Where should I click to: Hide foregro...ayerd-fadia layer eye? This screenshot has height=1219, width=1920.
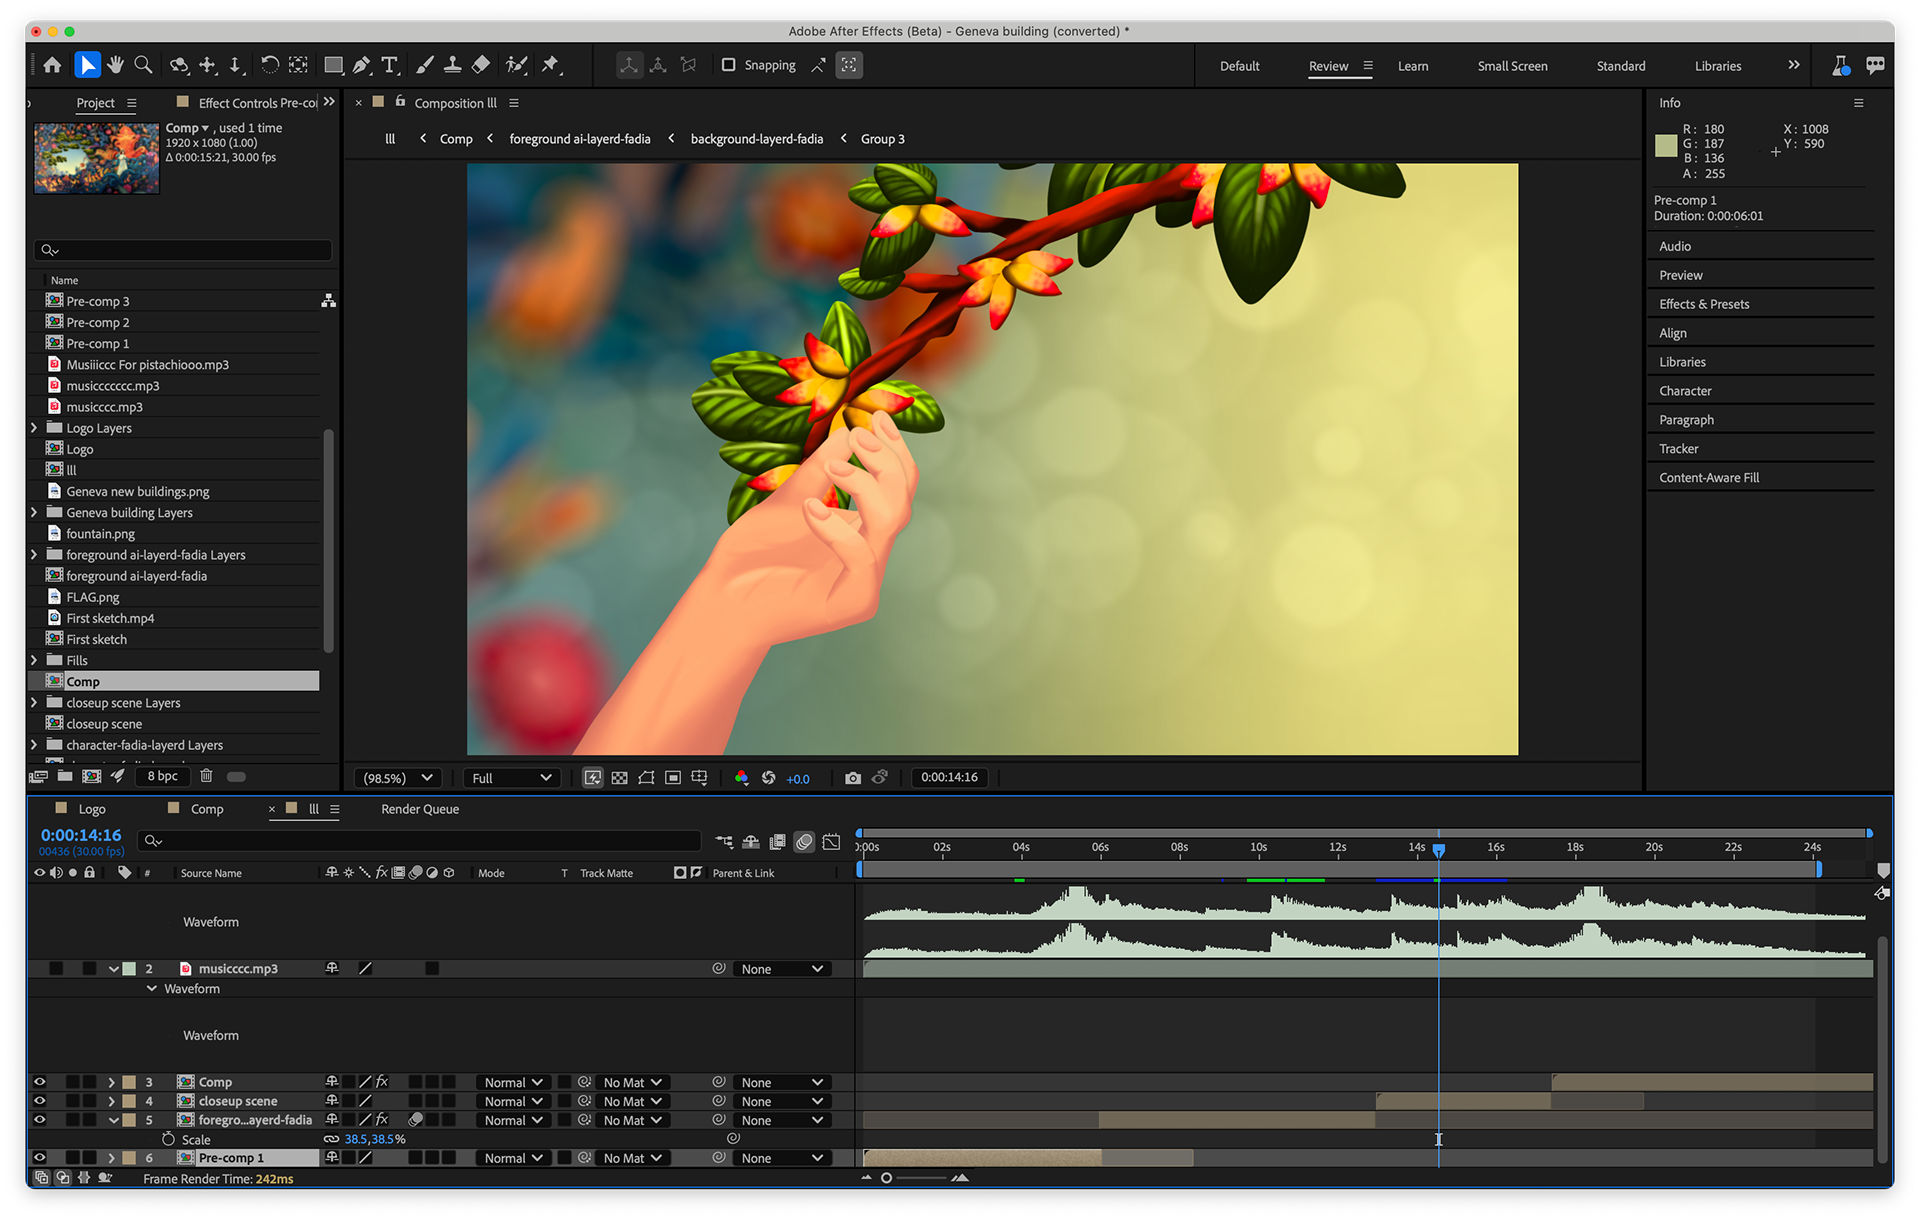(40, 1120)
